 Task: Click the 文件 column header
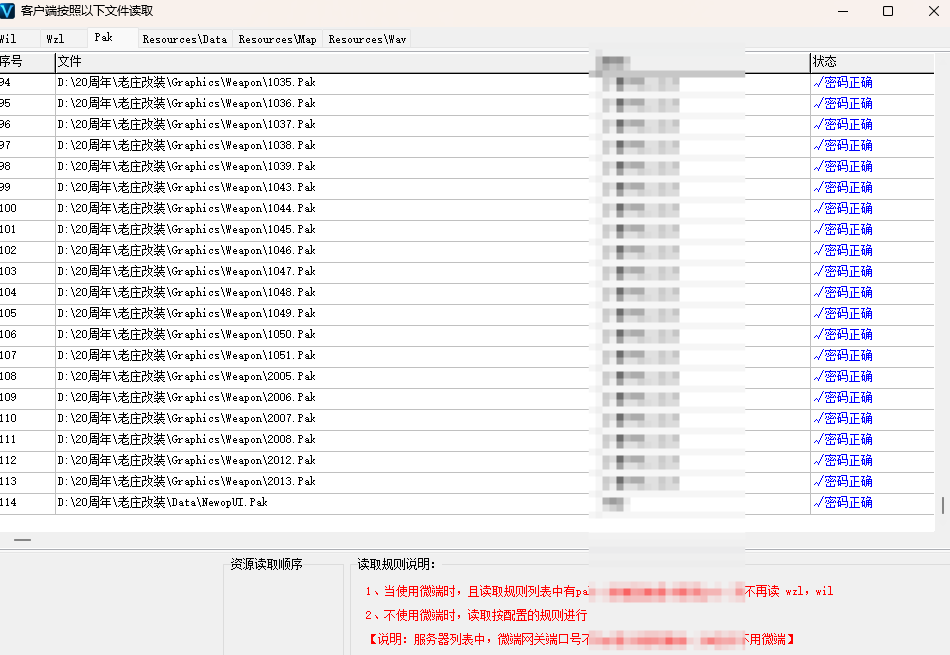coord(322,62)
